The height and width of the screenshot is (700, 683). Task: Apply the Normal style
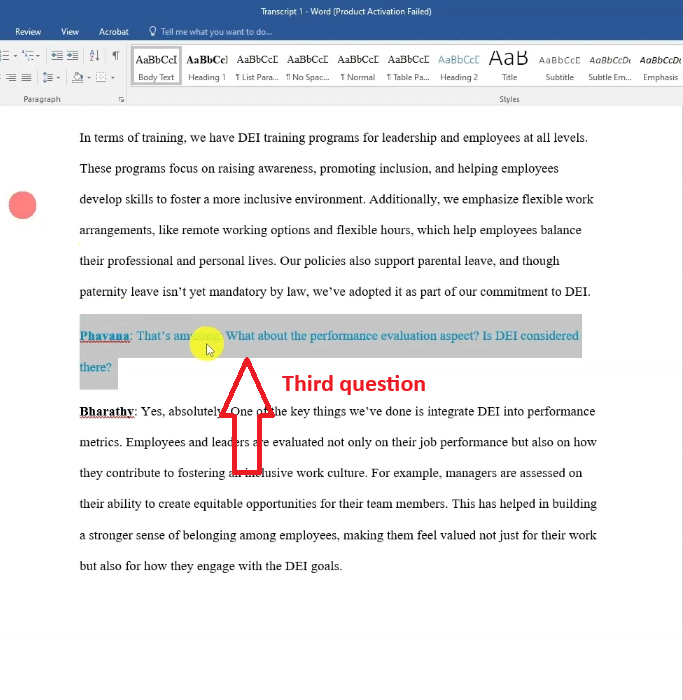point(358,66)
